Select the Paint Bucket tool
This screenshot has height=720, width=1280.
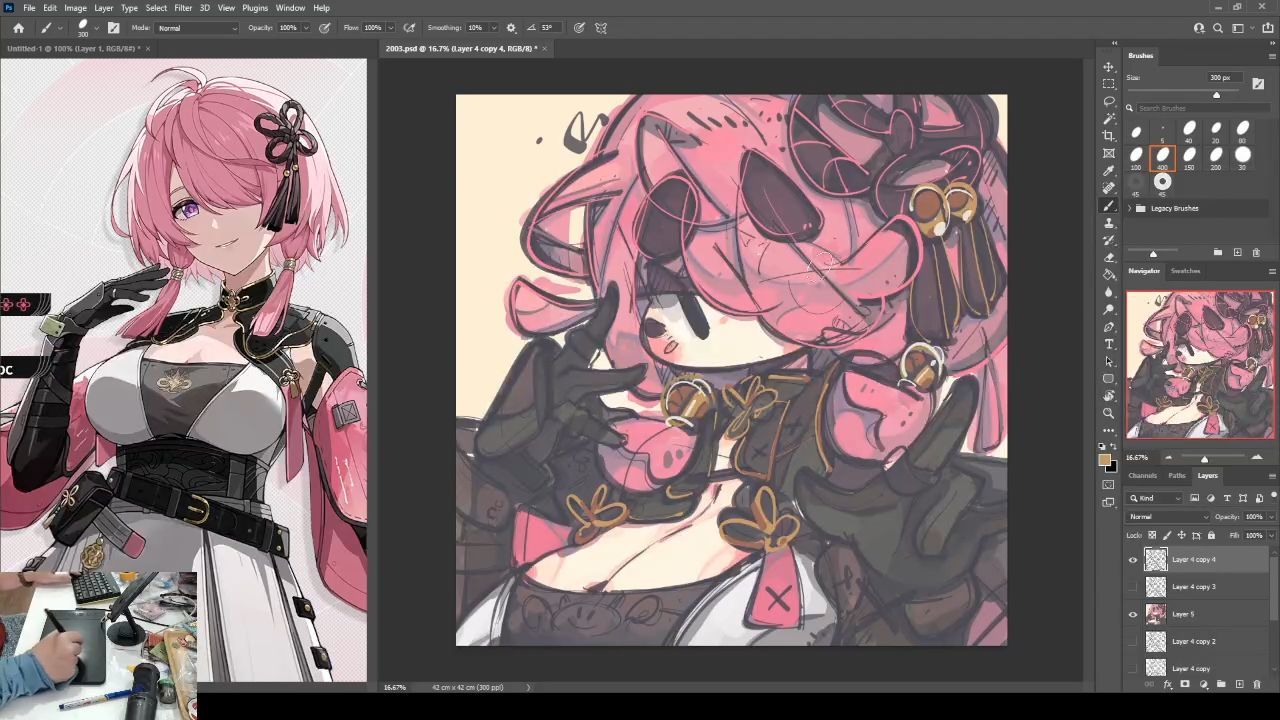[1109, 274]
